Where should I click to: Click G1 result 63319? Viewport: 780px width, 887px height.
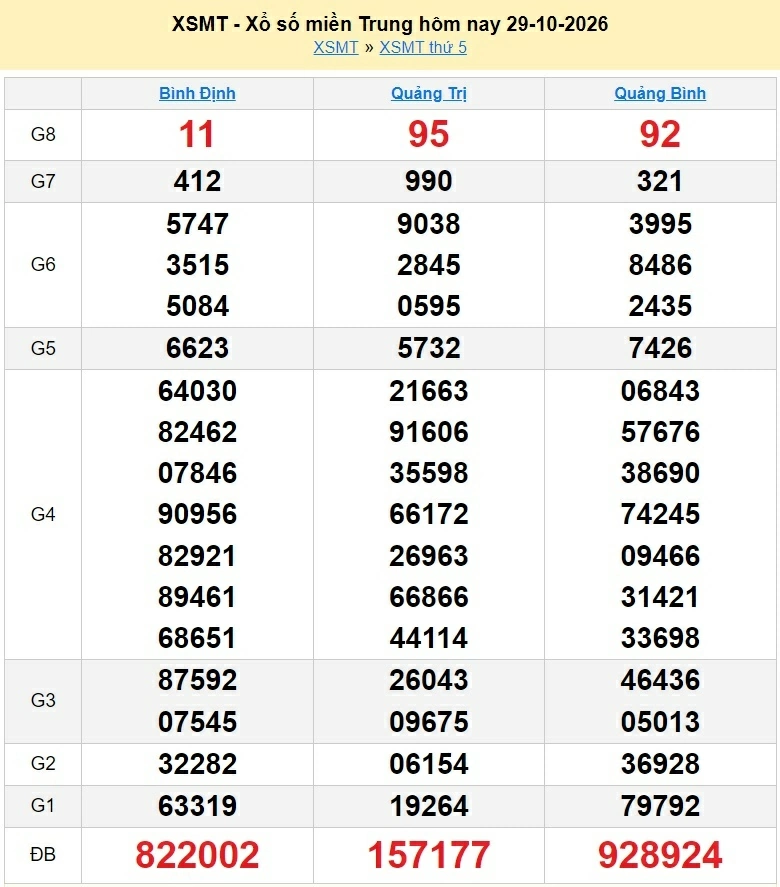click(197, 806)
